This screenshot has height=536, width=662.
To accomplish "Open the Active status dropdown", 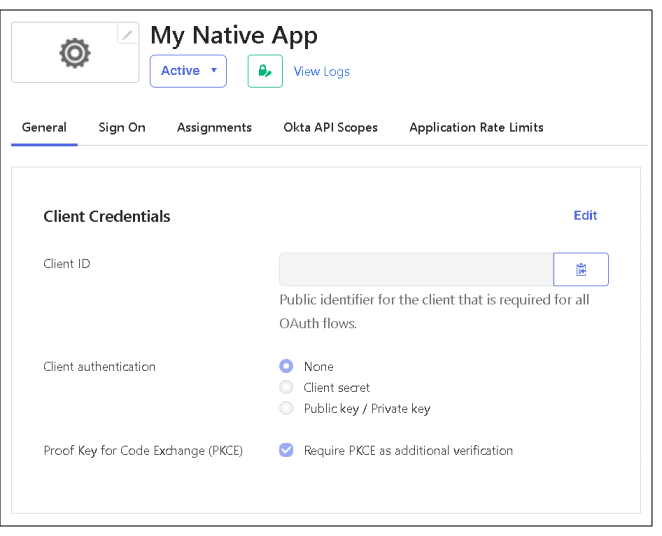I will coord(188,71).
